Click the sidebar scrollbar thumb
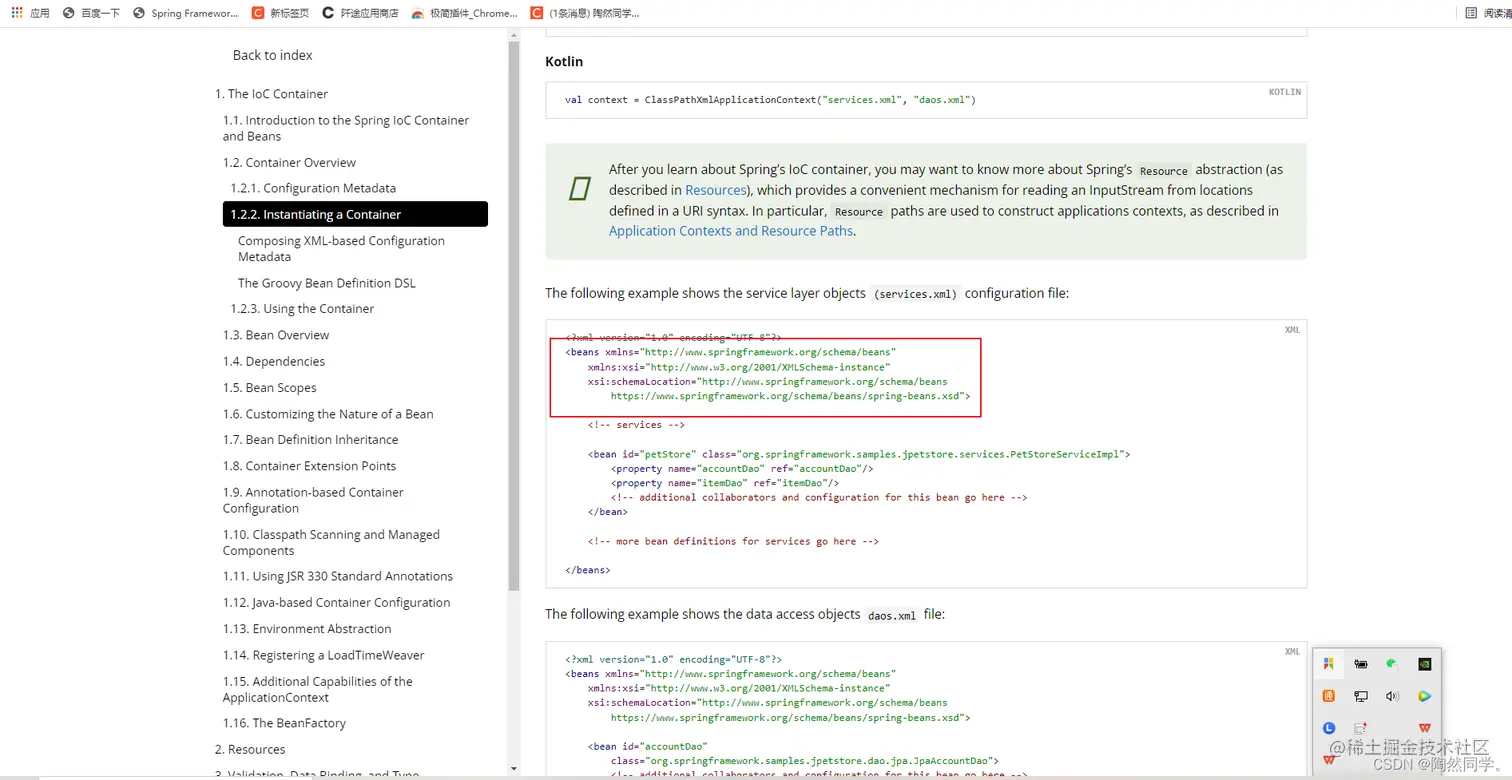 (x=514, y=315)
